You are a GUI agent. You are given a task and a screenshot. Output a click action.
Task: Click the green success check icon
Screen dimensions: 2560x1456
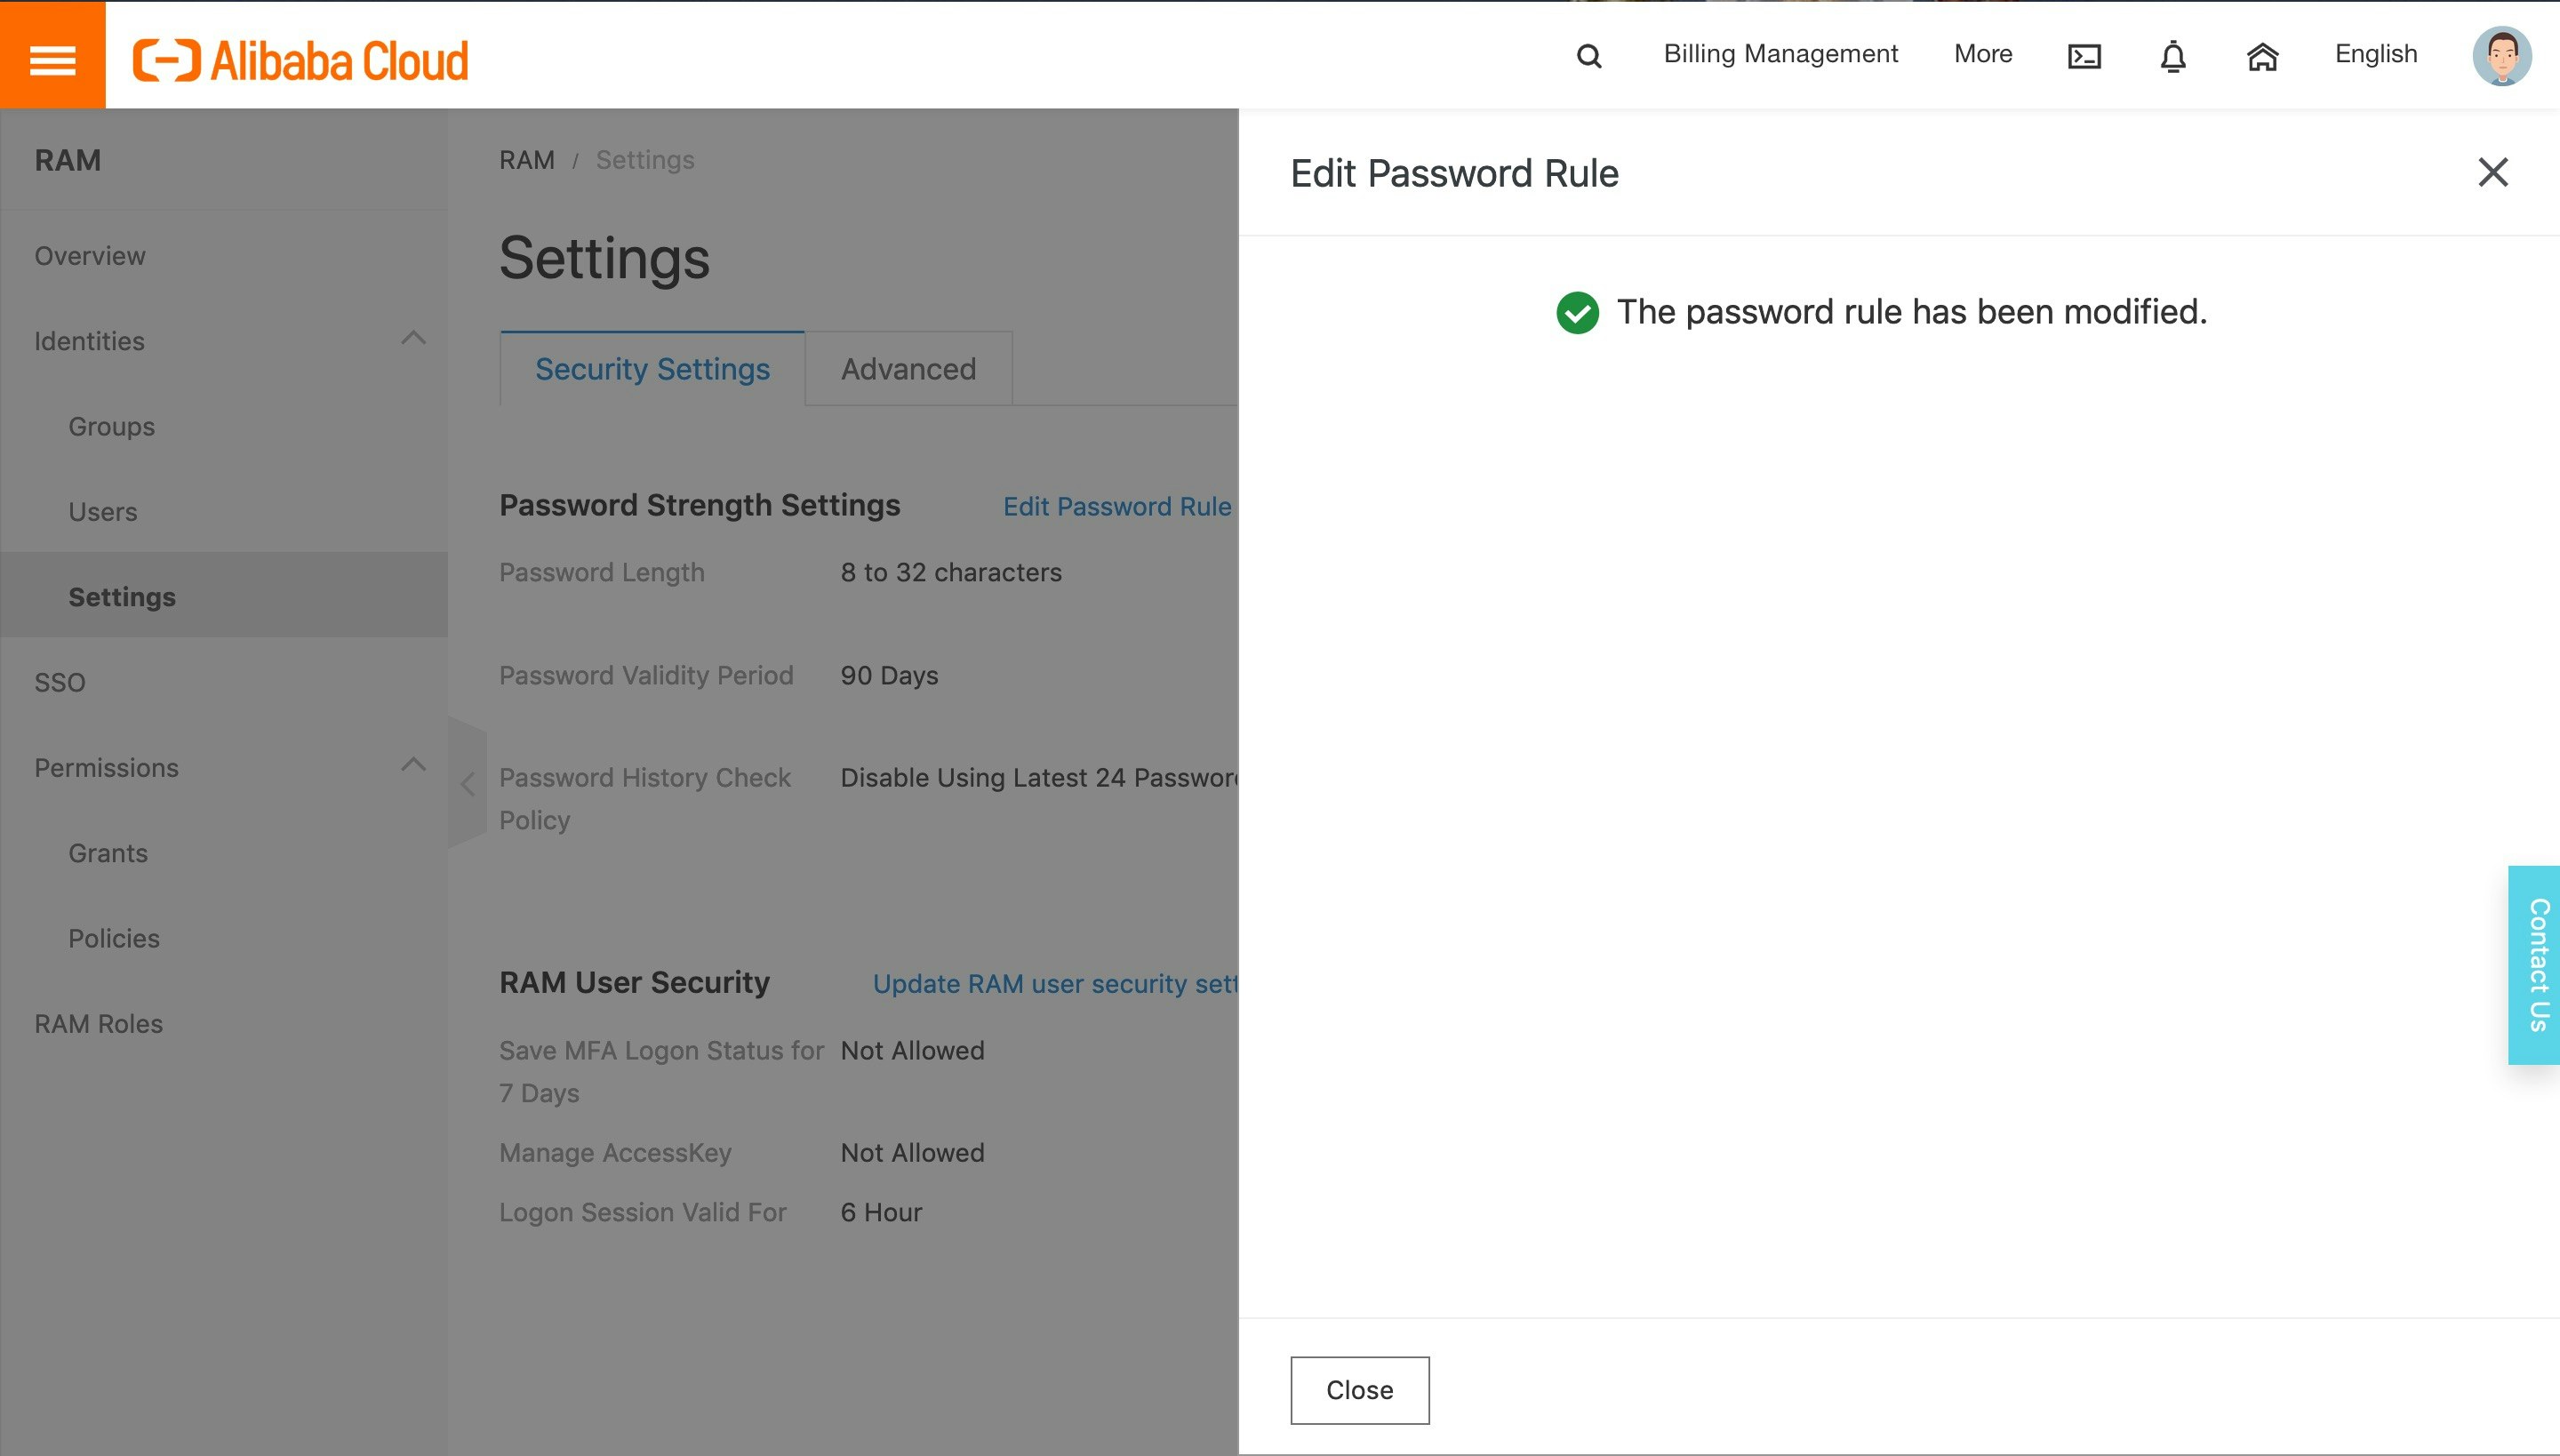pyautogui.click(x=1577, y=312)
